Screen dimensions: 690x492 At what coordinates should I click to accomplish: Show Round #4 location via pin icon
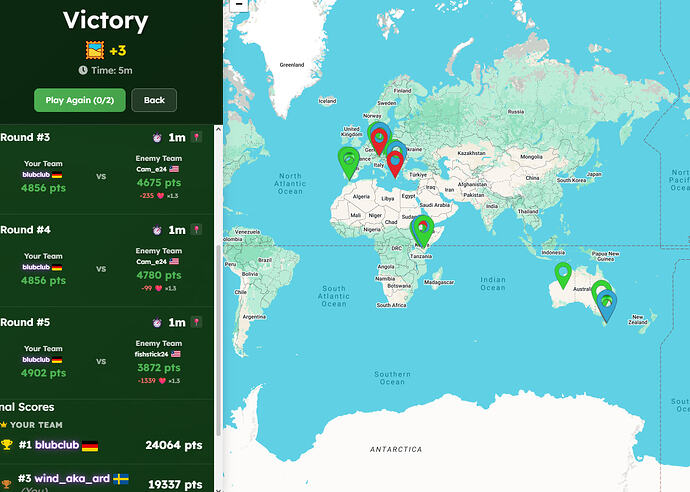pos(197,230)
